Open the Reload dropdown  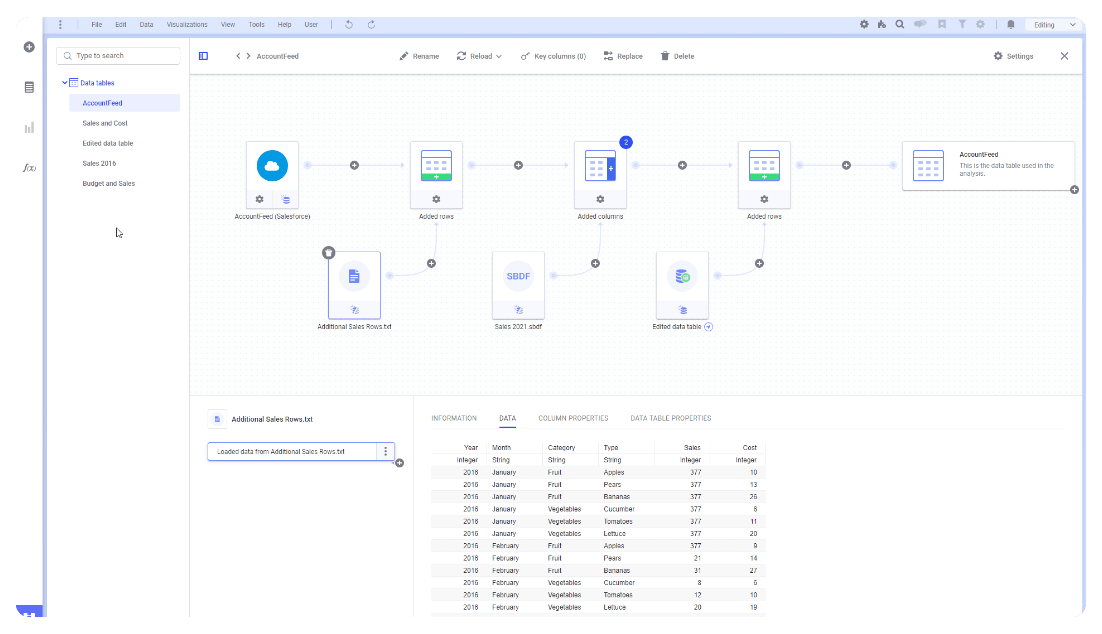click(x=479, y=56)
